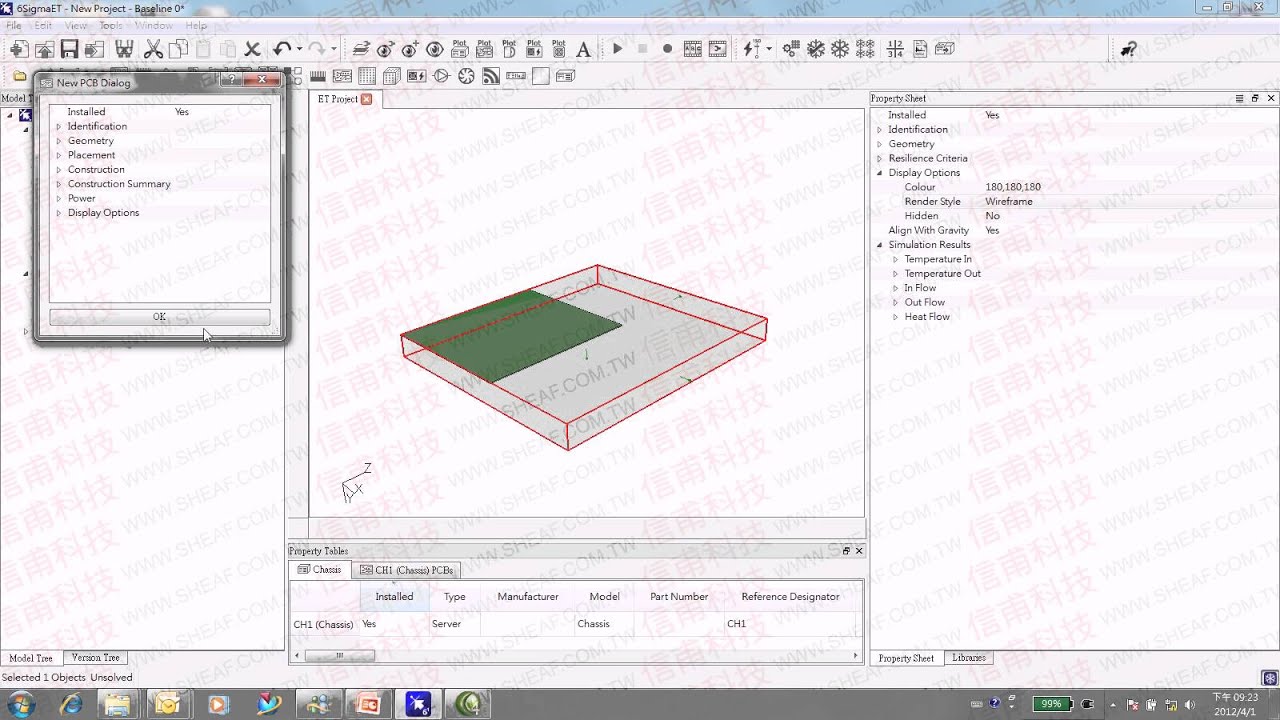Open the lightning bolt tool dropdown arrow
This screenshot has width=1280, height=720.
(768, 49)
